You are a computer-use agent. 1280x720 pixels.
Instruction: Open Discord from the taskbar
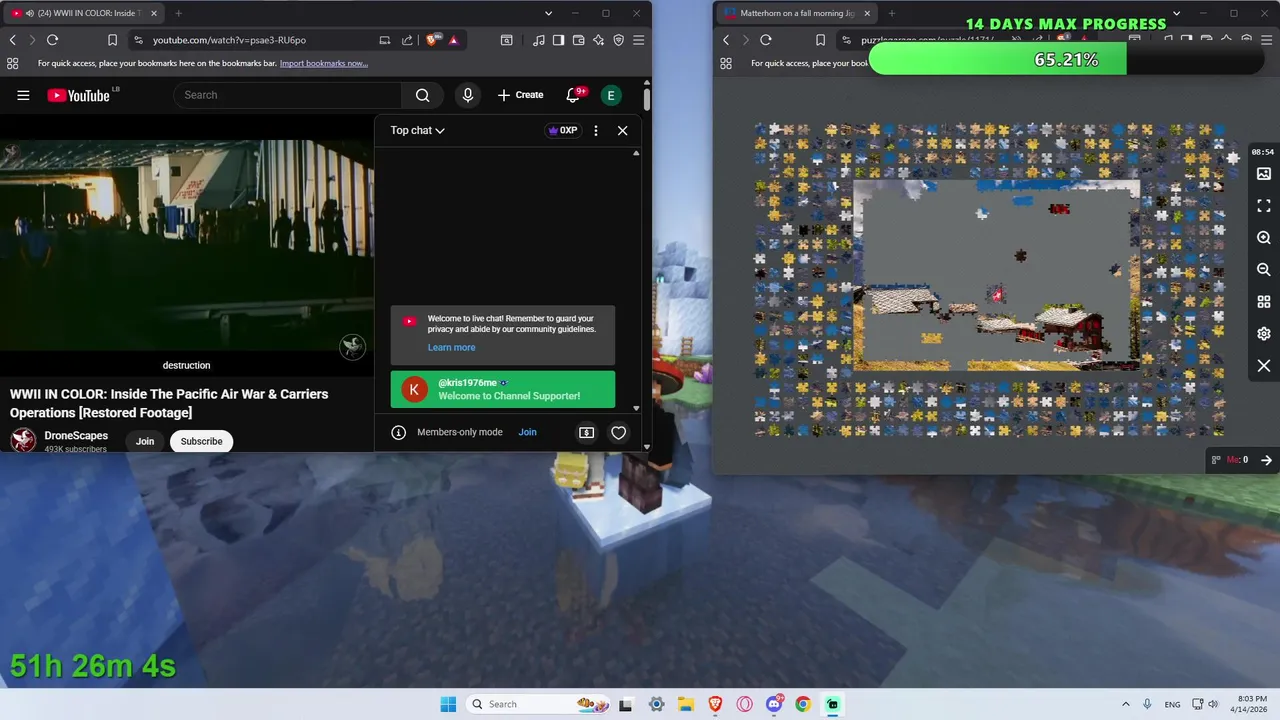click(x=774, y=704)
